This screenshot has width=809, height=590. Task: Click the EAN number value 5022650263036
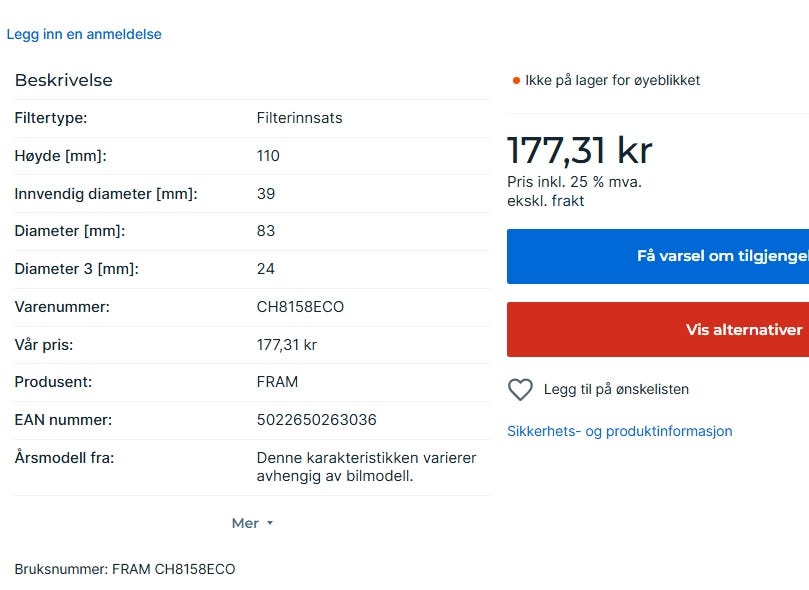click(316, 420)
